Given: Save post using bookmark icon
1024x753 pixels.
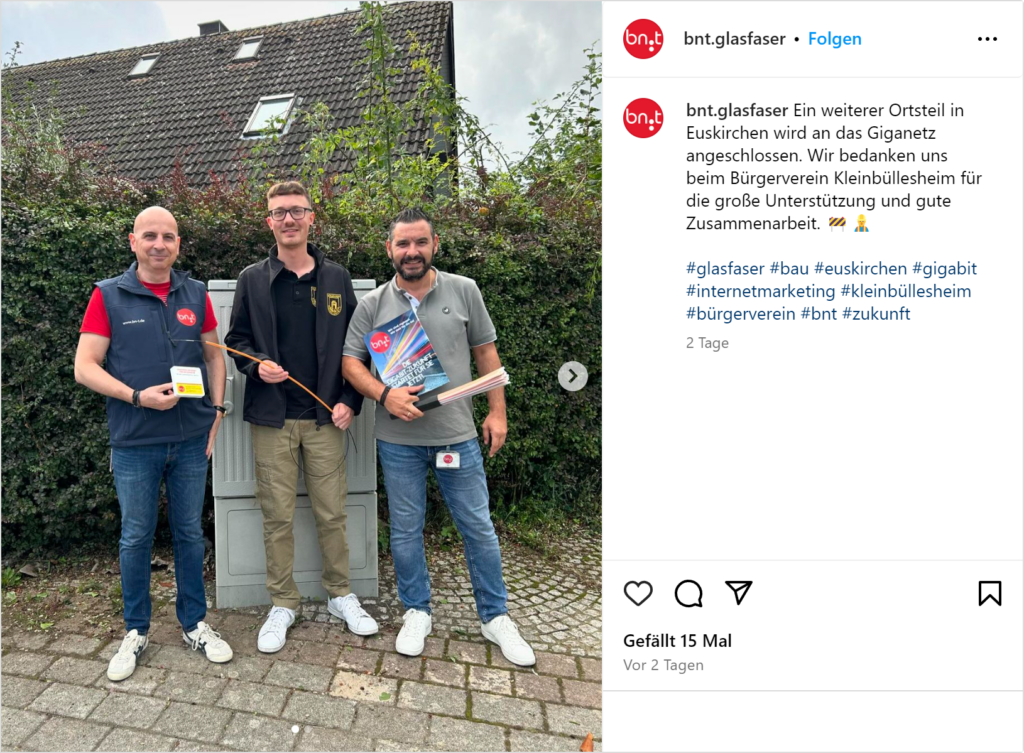Looking at the screenshot, I should pyautogui.click(x=989, y=593).
